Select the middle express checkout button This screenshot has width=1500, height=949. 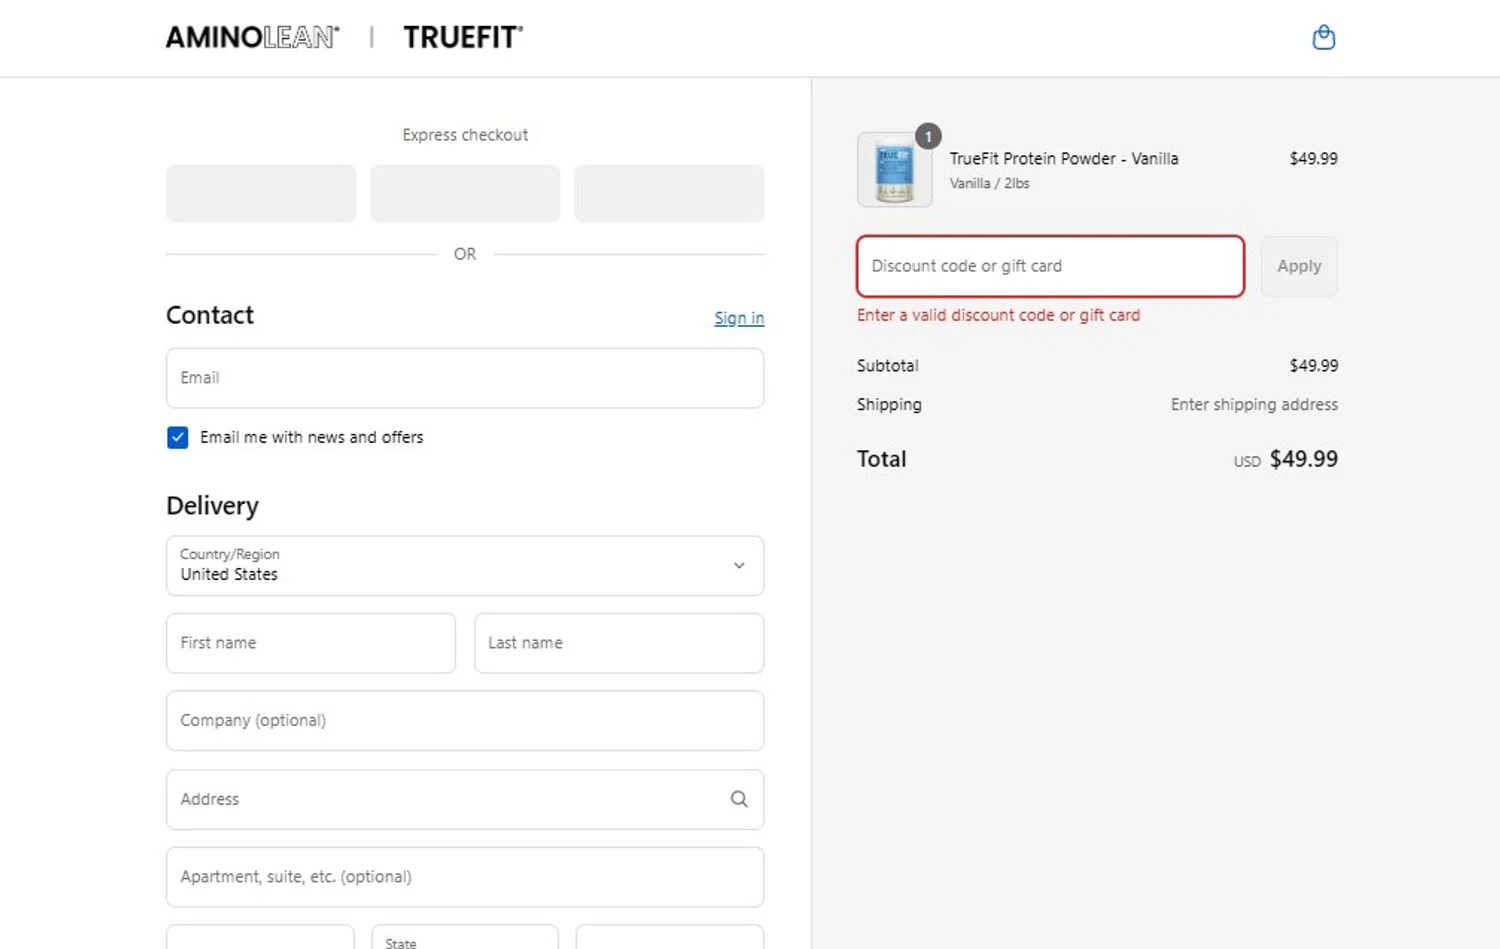(x=465, y=193)
